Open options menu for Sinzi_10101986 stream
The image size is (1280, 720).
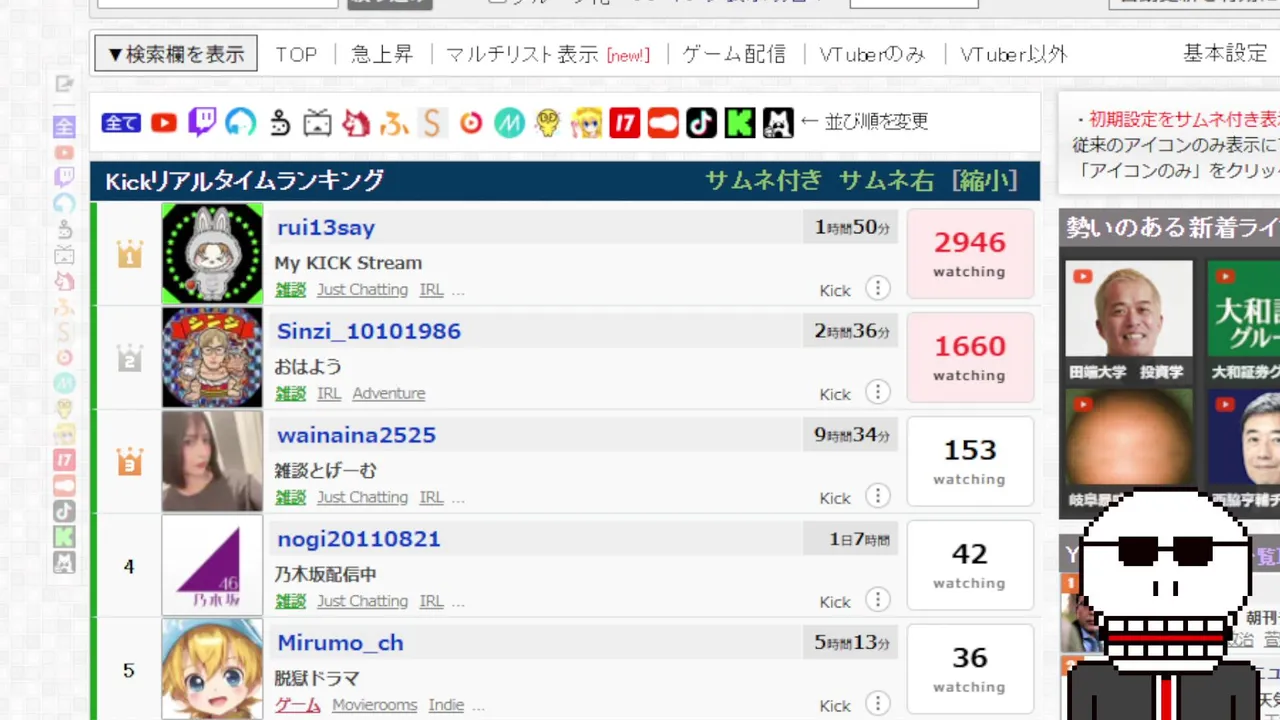coord(877,393)
